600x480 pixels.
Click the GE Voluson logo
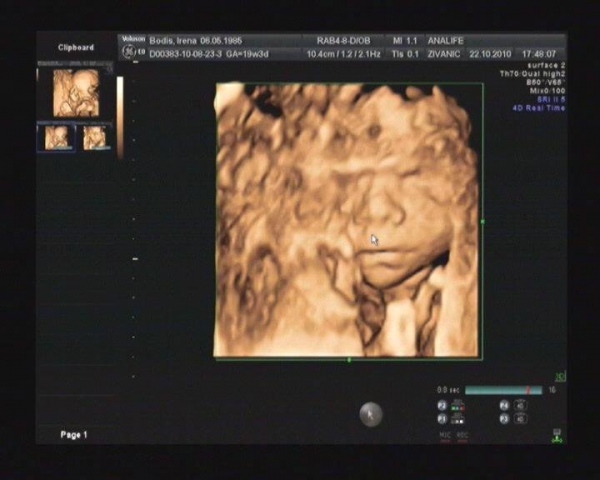(131, 47)
